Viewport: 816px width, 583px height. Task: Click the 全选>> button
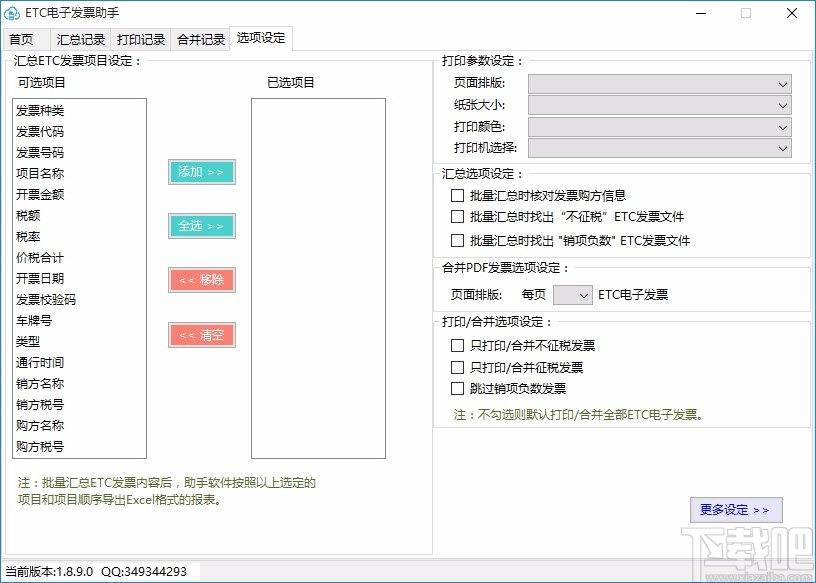[x=201, y=226]
